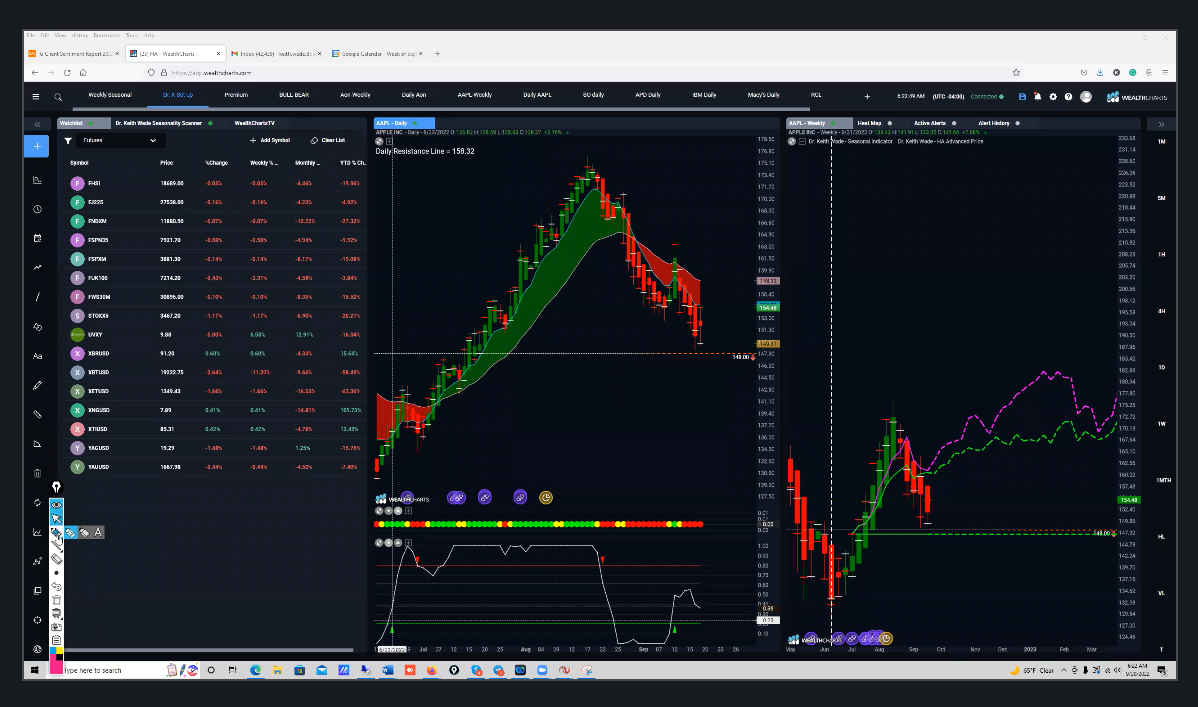The image size is (1198, 707).
Task: Switch to BULL BEAR workspace tab
Action: [294, 95]
